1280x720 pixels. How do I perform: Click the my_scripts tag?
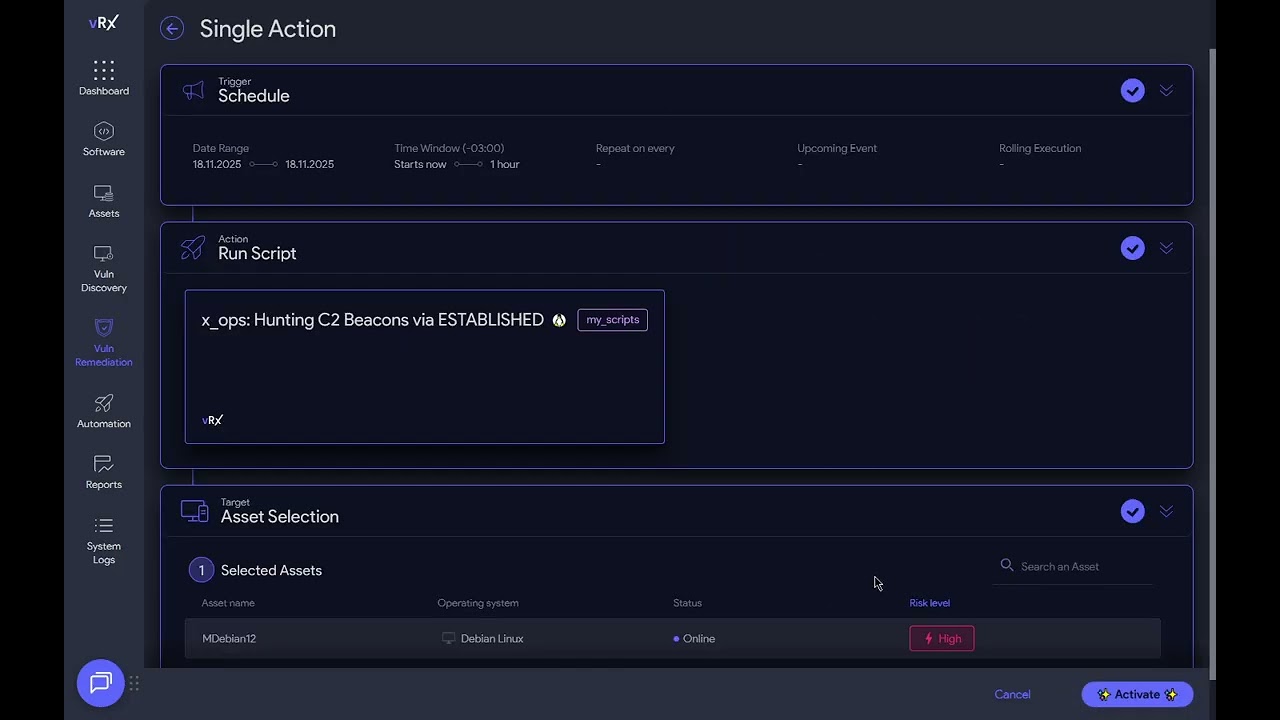(x=612, y=320)
